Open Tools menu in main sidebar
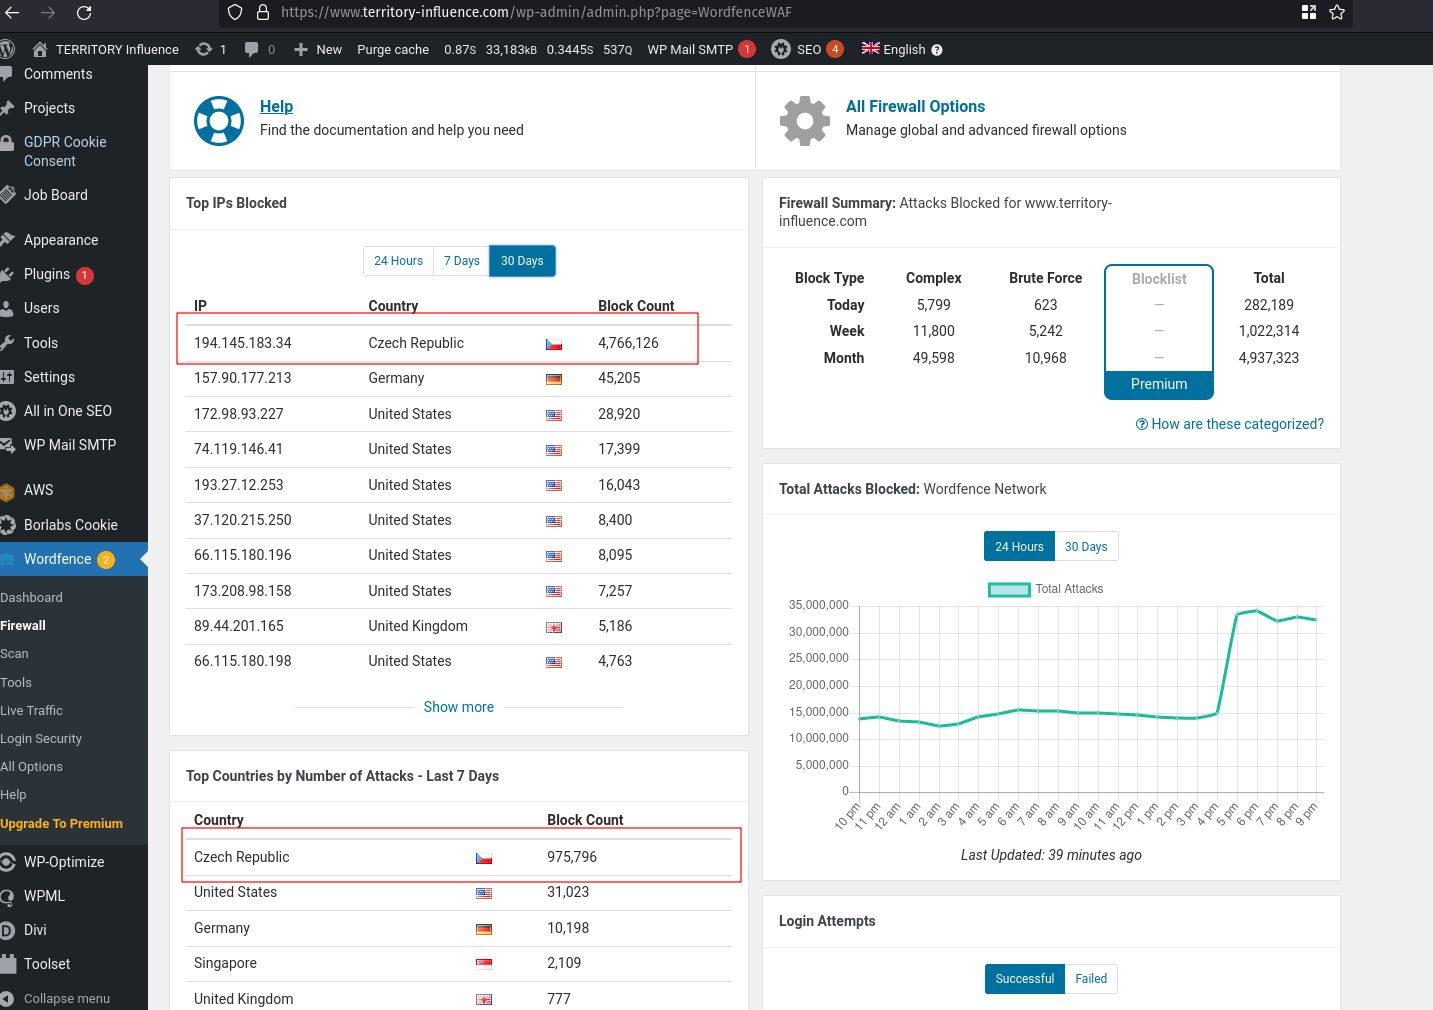 [x=41, y=343]
